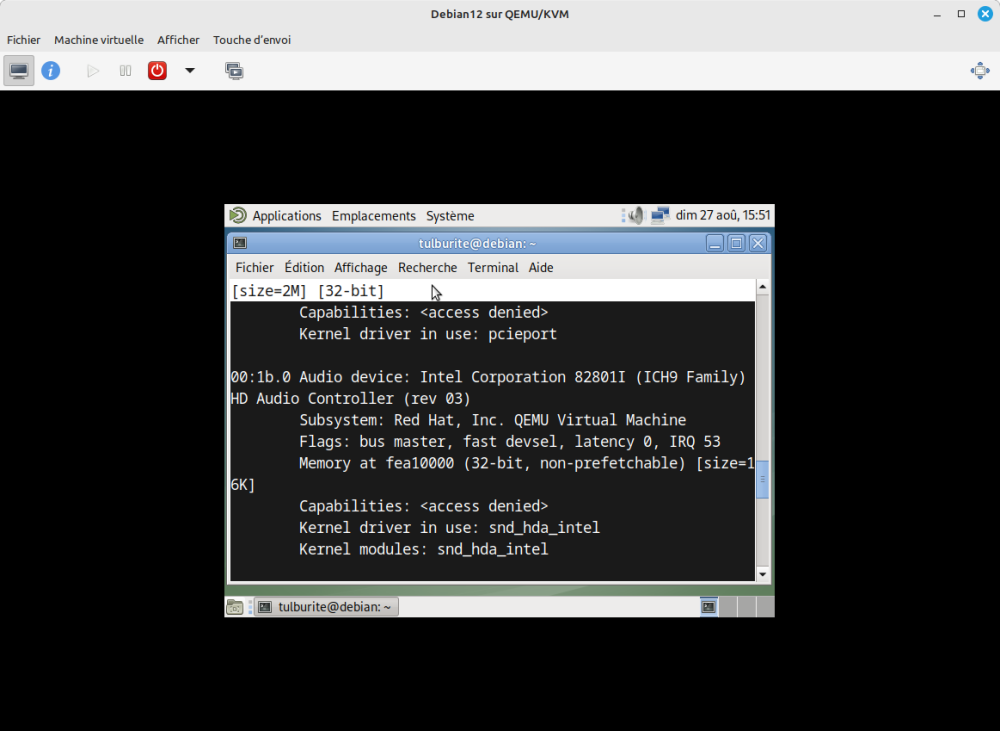Open the terminal's Aide menu
This screenshot has height=731, width=1000.
click(541, 268)
